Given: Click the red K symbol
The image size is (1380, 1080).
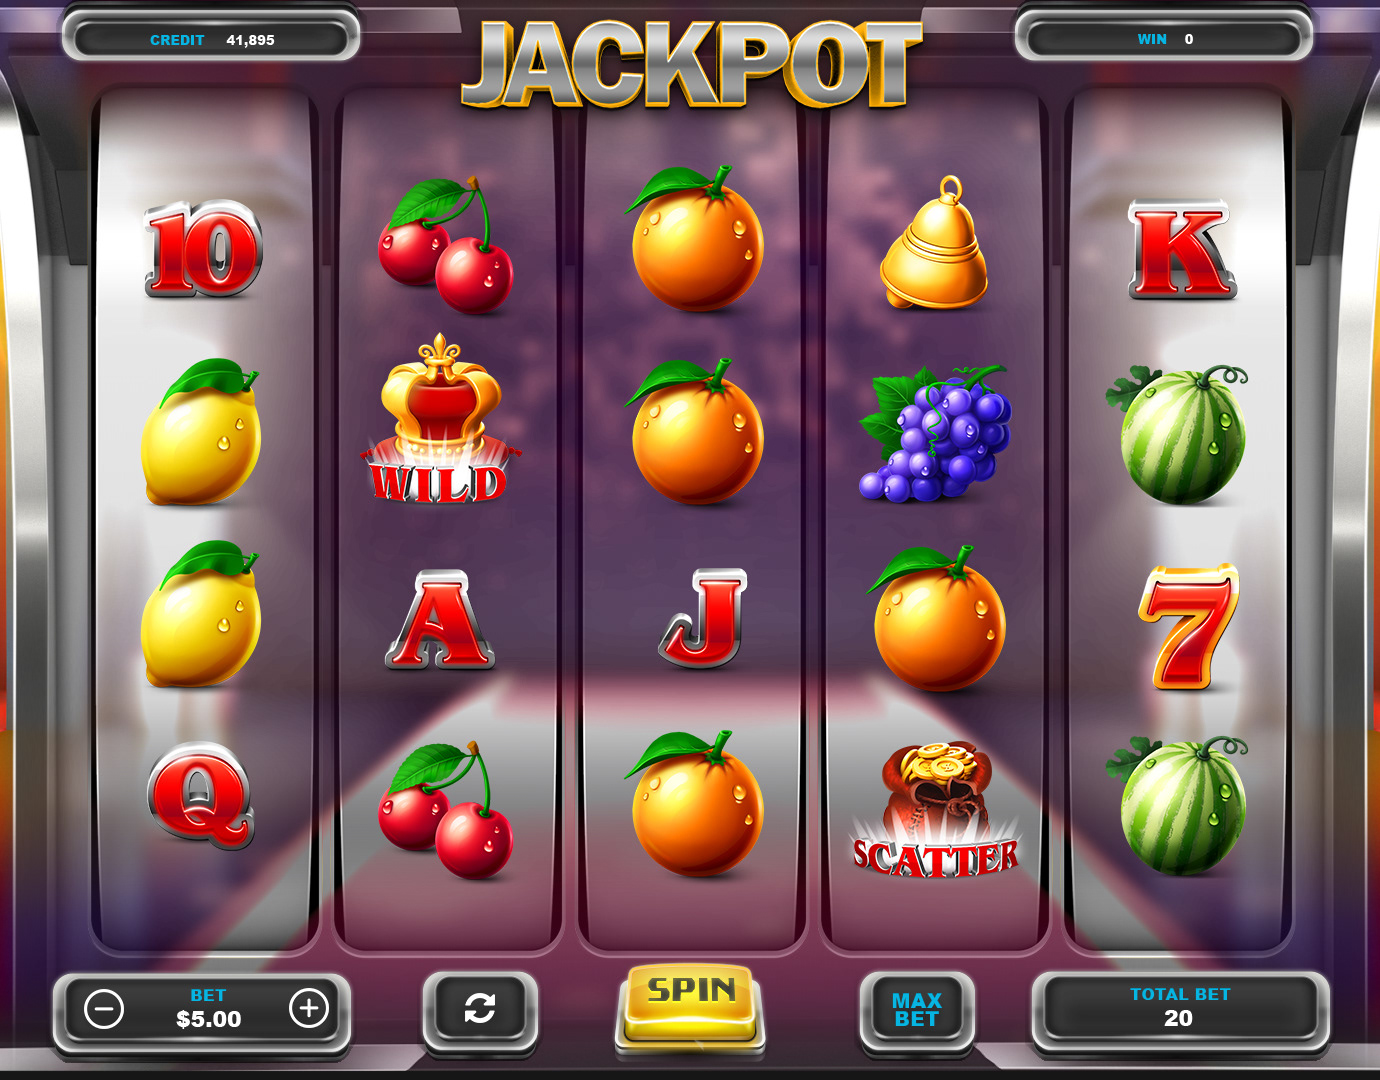Looking at the screenshot, I should click(x=1181, y=249).
